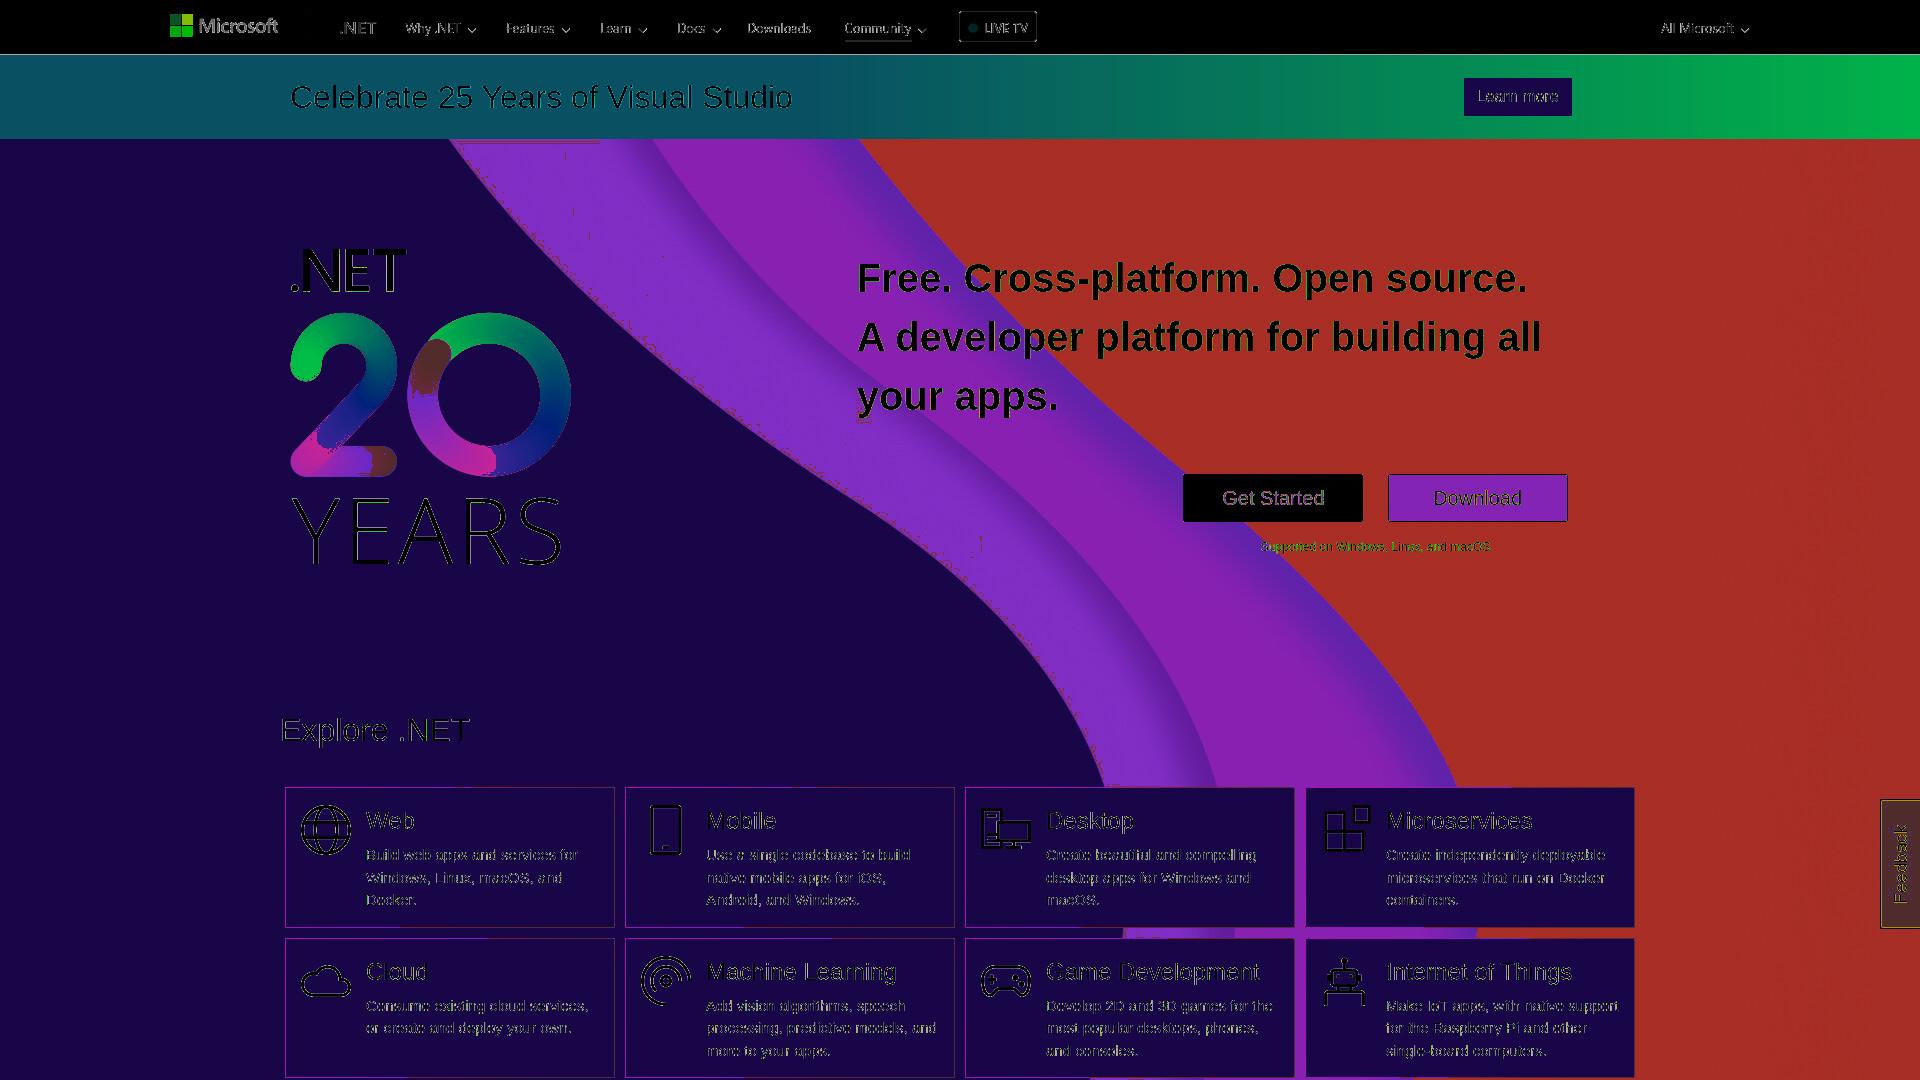Open the Internet of Things card heading

pos(1479,972)
